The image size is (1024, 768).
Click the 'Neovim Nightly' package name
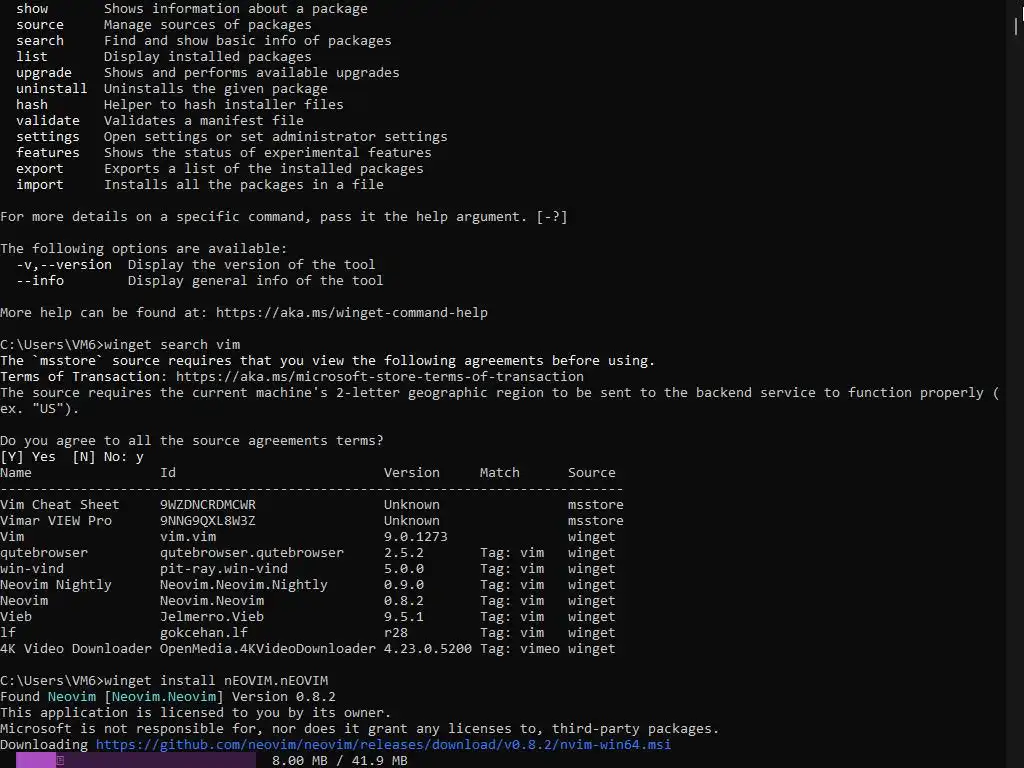[56, 584]
